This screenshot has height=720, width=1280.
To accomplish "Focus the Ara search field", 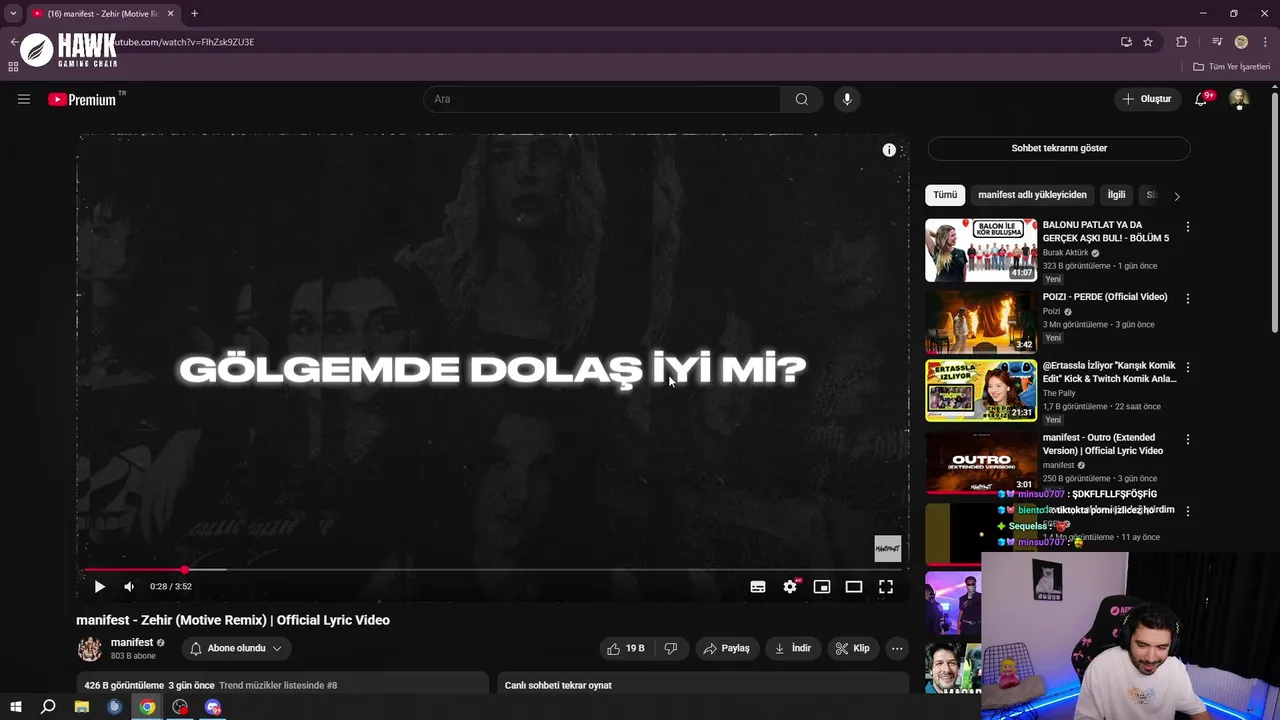I will point(602,99).
